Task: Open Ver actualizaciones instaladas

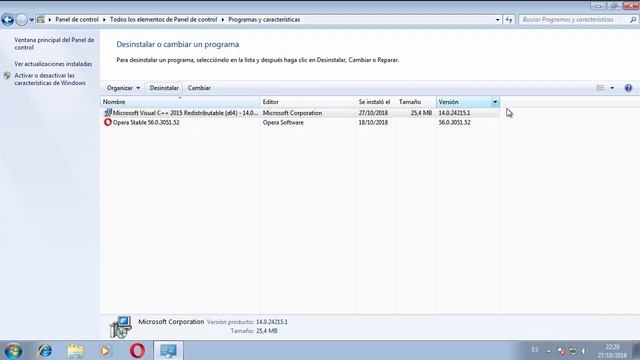Action: tap(53, 64)
